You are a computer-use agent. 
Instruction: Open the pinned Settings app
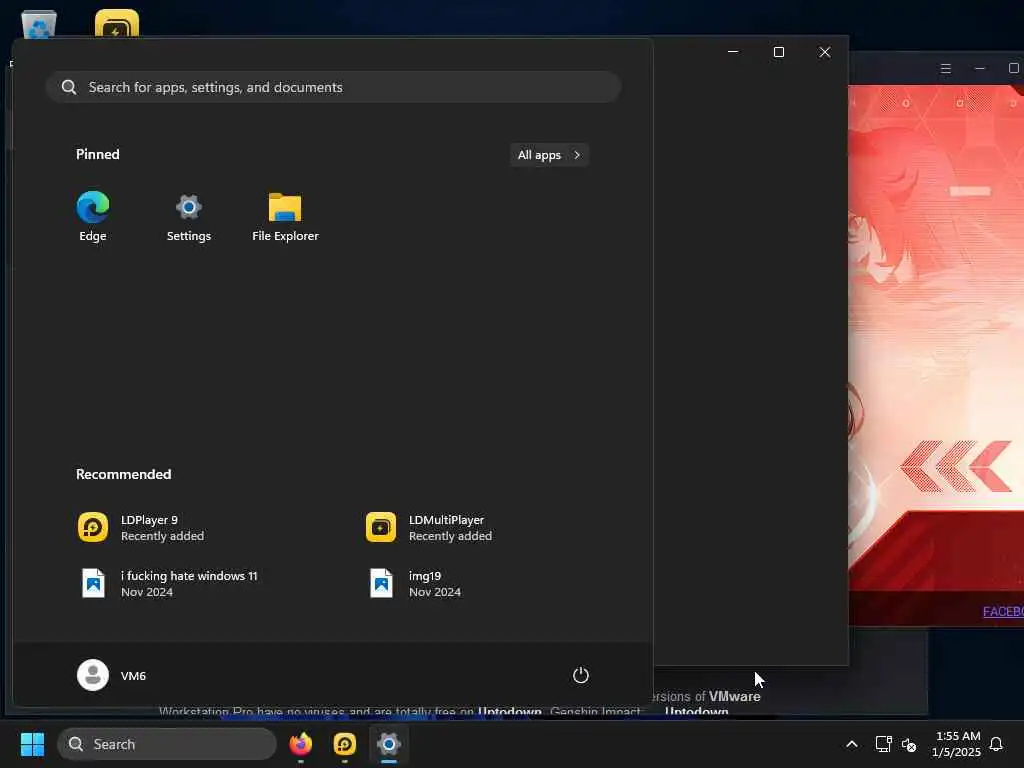pos(189,217)
